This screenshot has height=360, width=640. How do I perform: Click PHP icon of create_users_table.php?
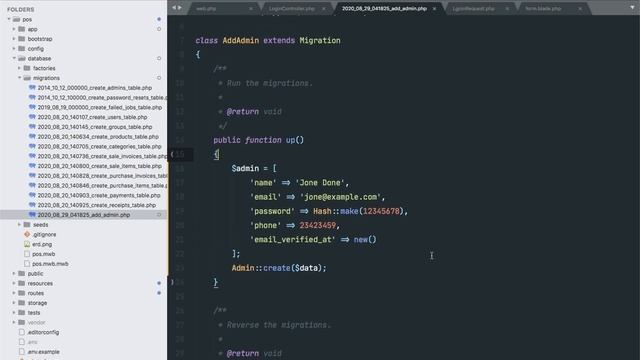pyautogui.click(x=32, y=117)
